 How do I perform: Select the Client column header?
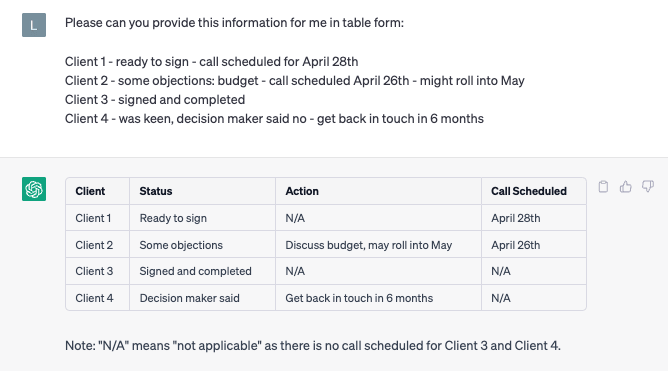(x=98, y=191)
